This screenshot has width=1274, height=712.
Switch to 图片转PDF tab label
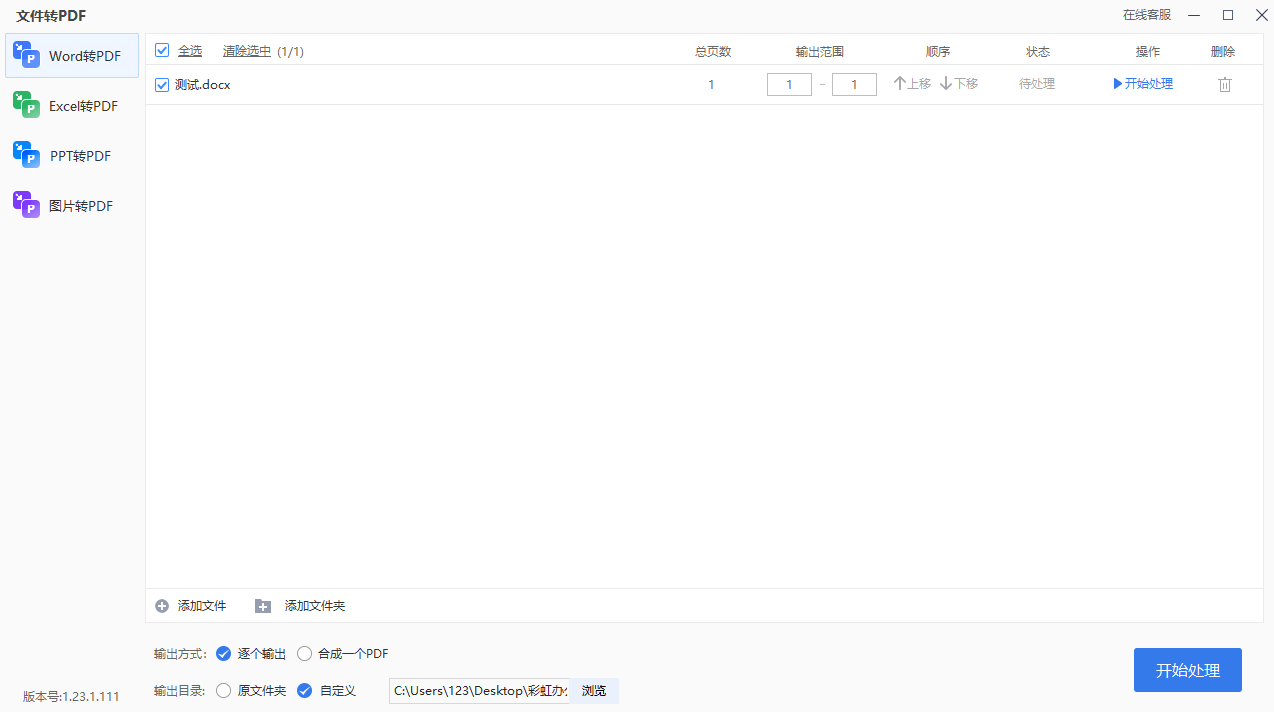(x=81, y=206)
